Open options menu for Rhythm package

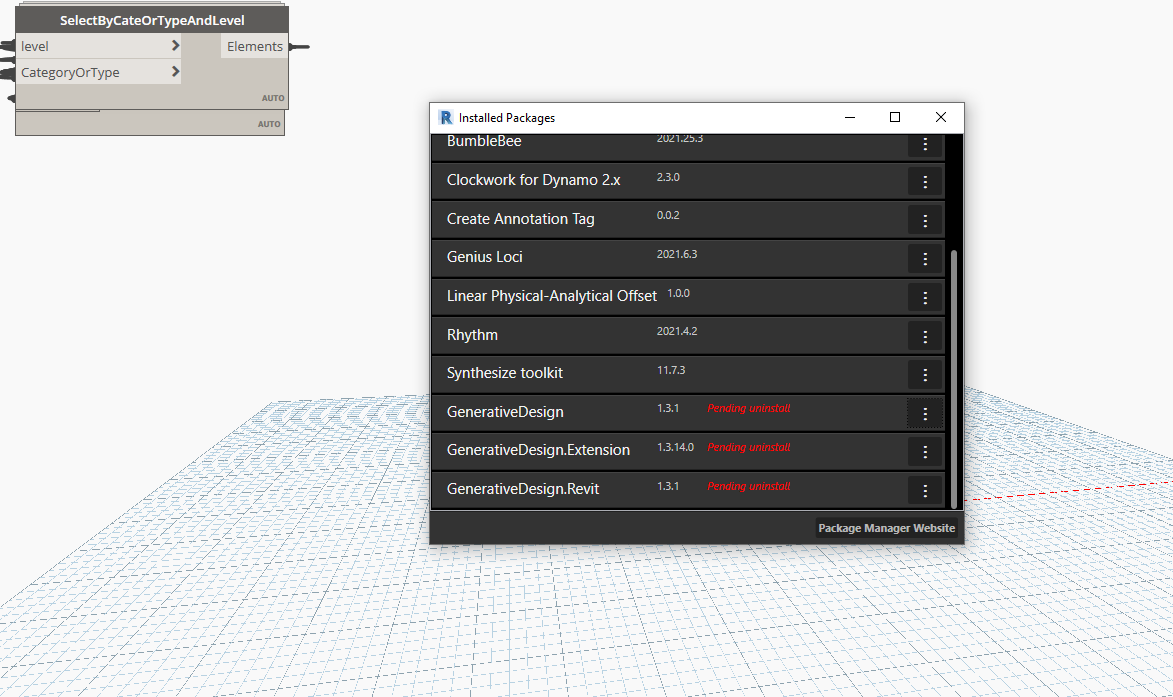point(925,337)
